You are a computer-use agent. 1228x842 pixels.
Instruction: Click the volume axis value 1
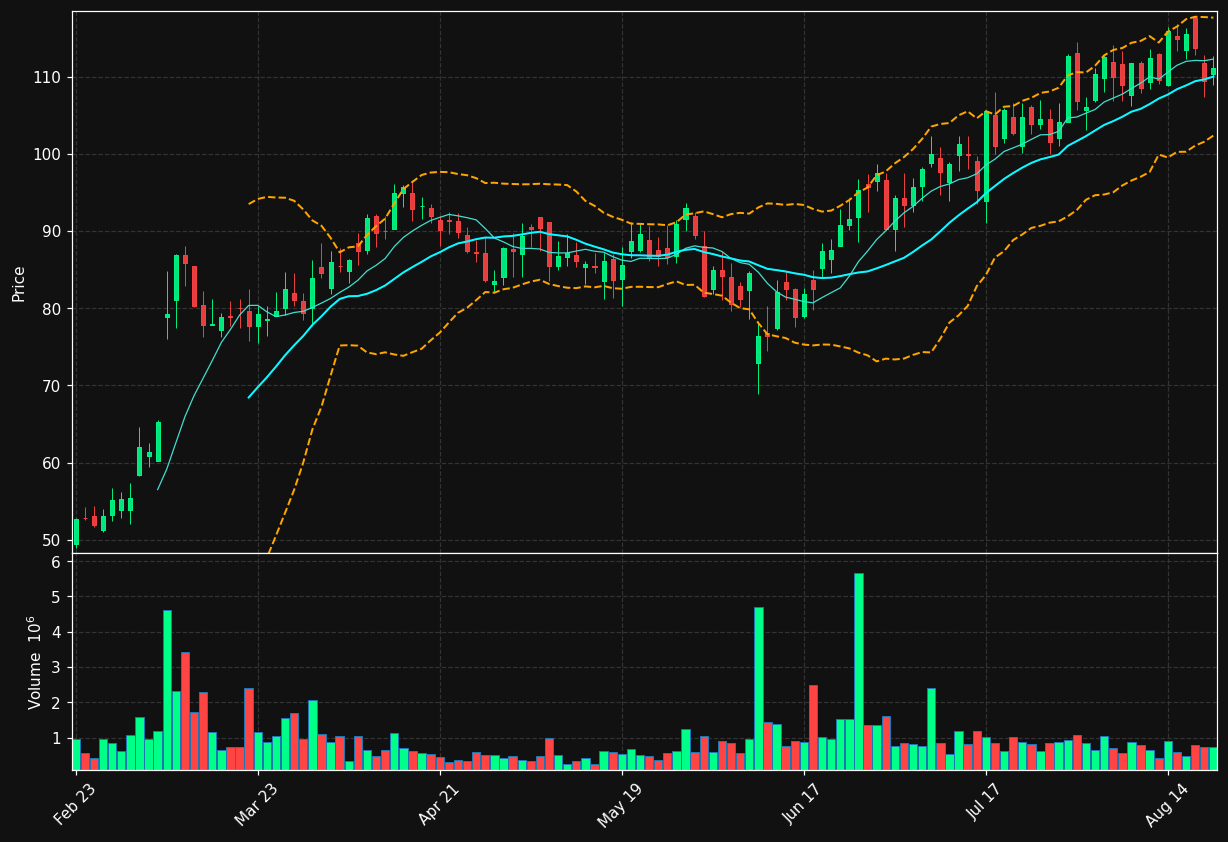click(57, 738)
